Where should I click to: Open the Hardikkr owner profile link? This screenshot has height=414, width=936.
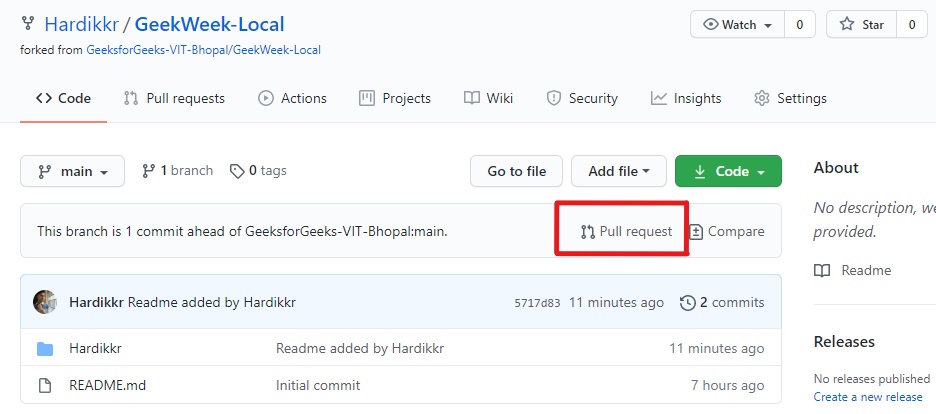point(82,24)
